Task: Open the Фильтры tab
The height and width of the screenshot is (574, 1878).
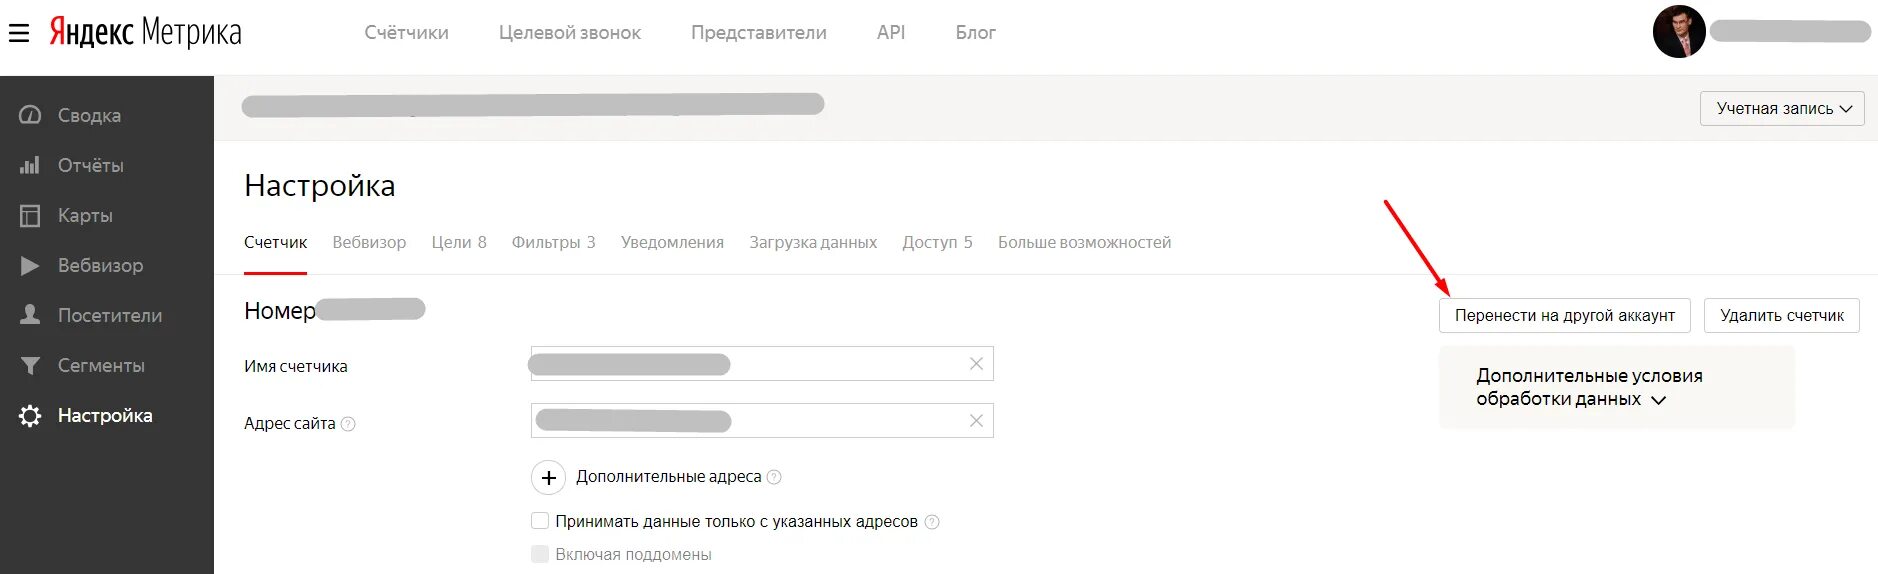Action: [553, 242]
